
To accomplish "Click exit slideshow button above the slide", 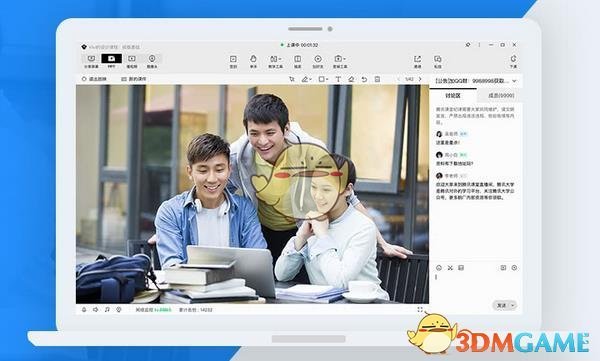I will 94,79.
